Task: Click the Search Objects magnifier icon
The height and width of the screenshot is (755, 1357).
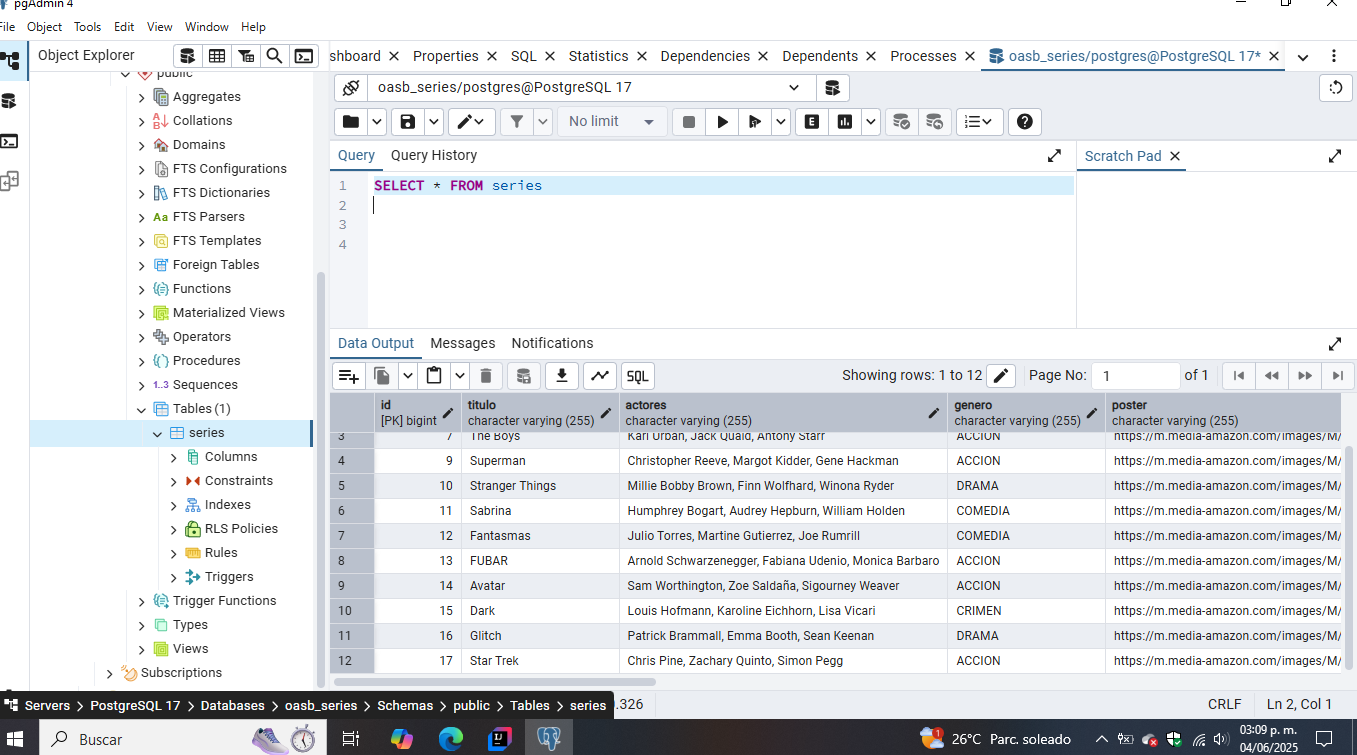Action: [274, 56]
